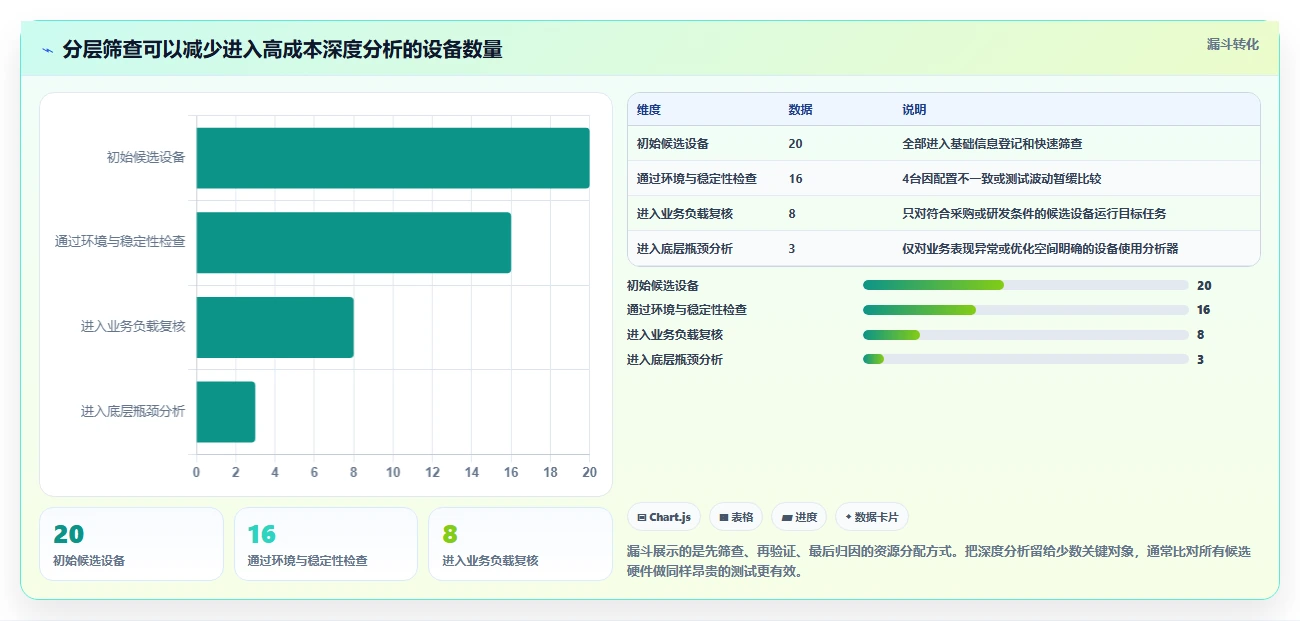Select the 进度 chip
This screenshot has height=621, width=1300.
(799, 517)
